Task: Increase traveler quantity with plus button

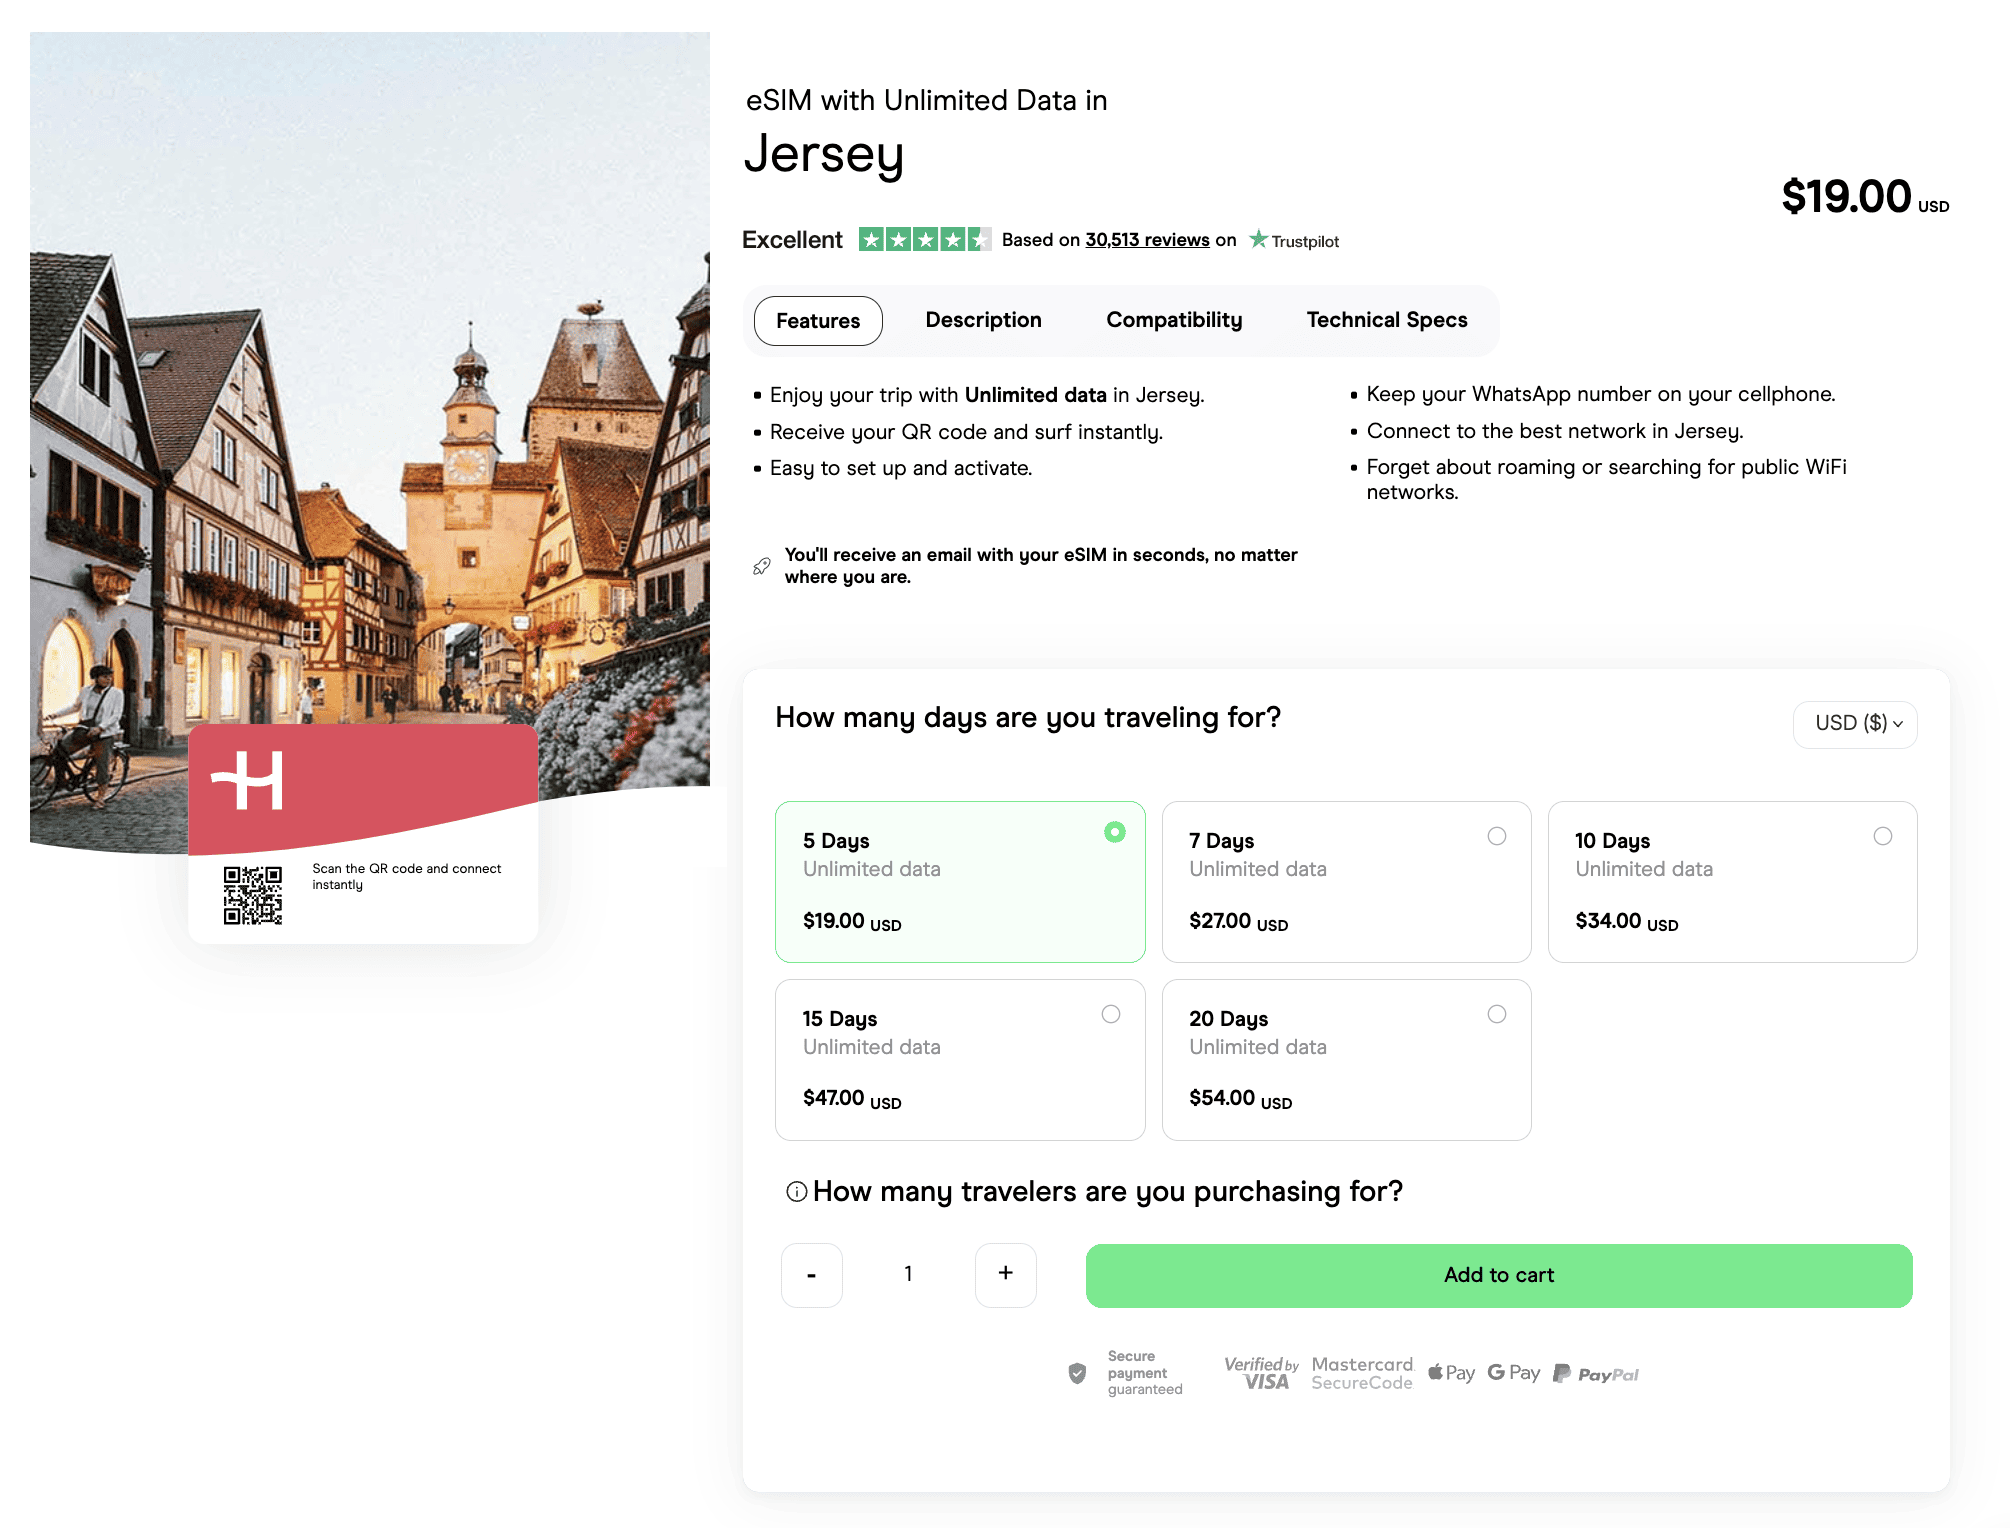Action: pos(1005,1275)
